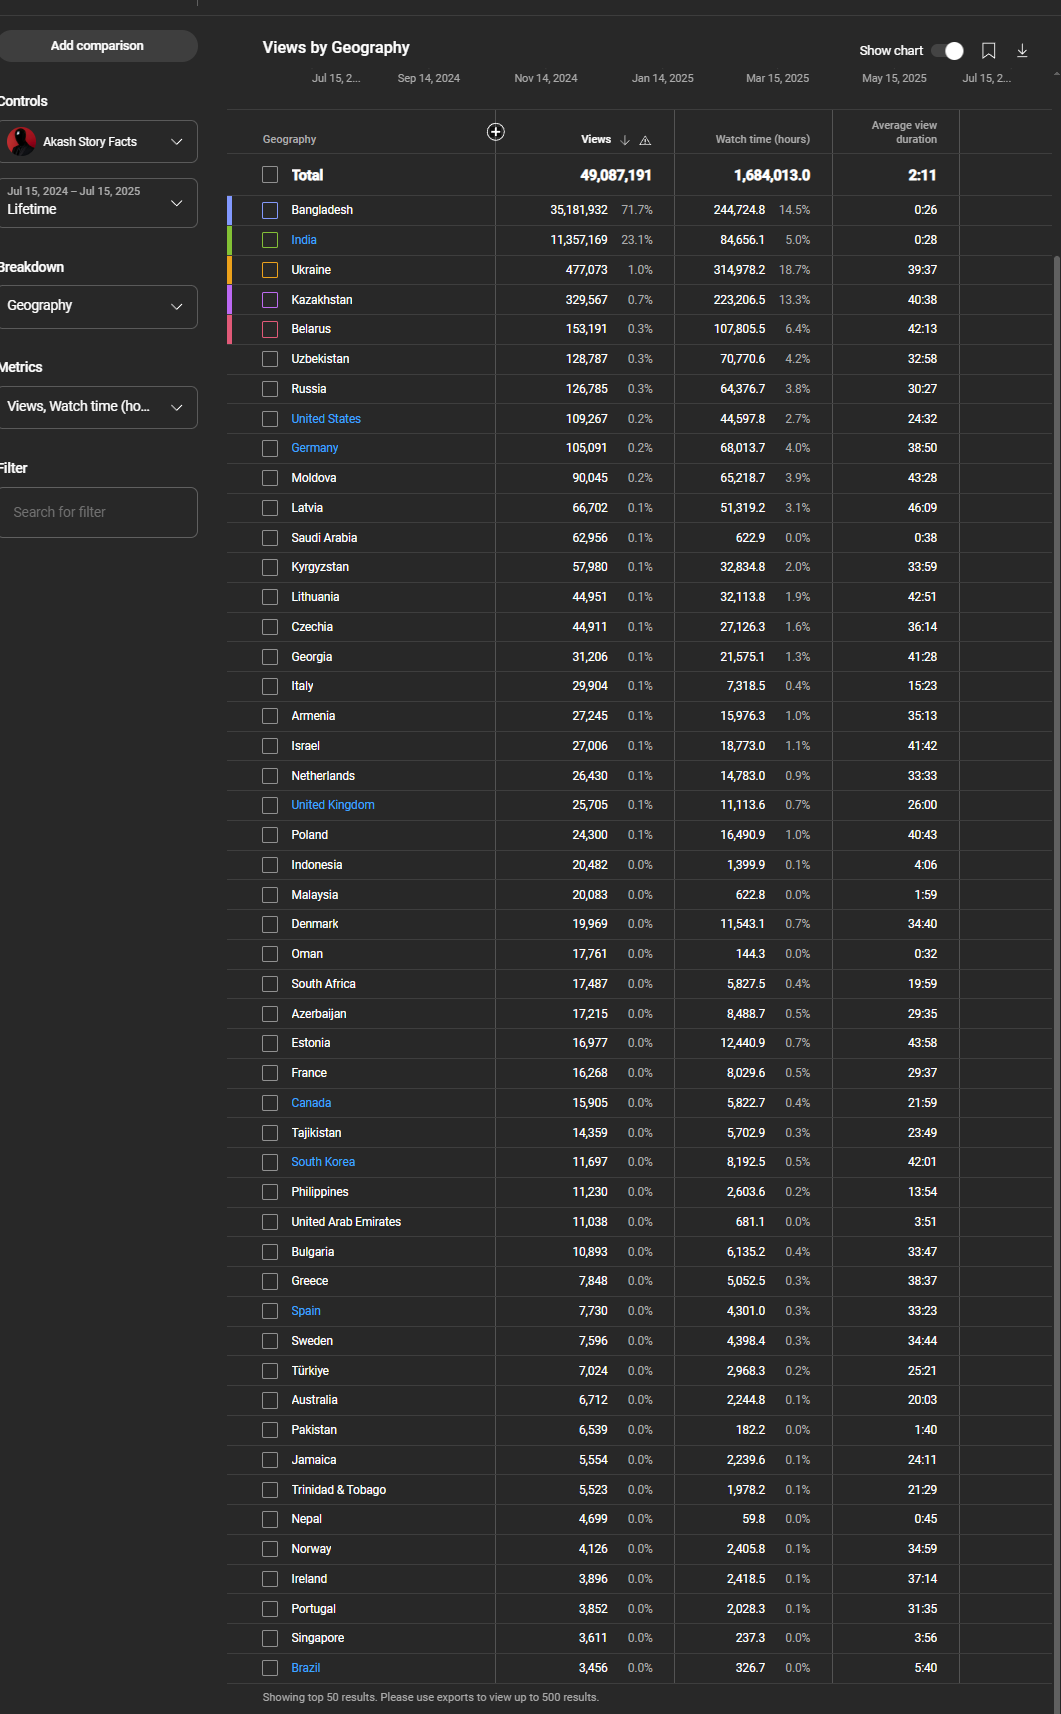Click the Search for filter field
1061x1714 pixels.
point(97,512)
